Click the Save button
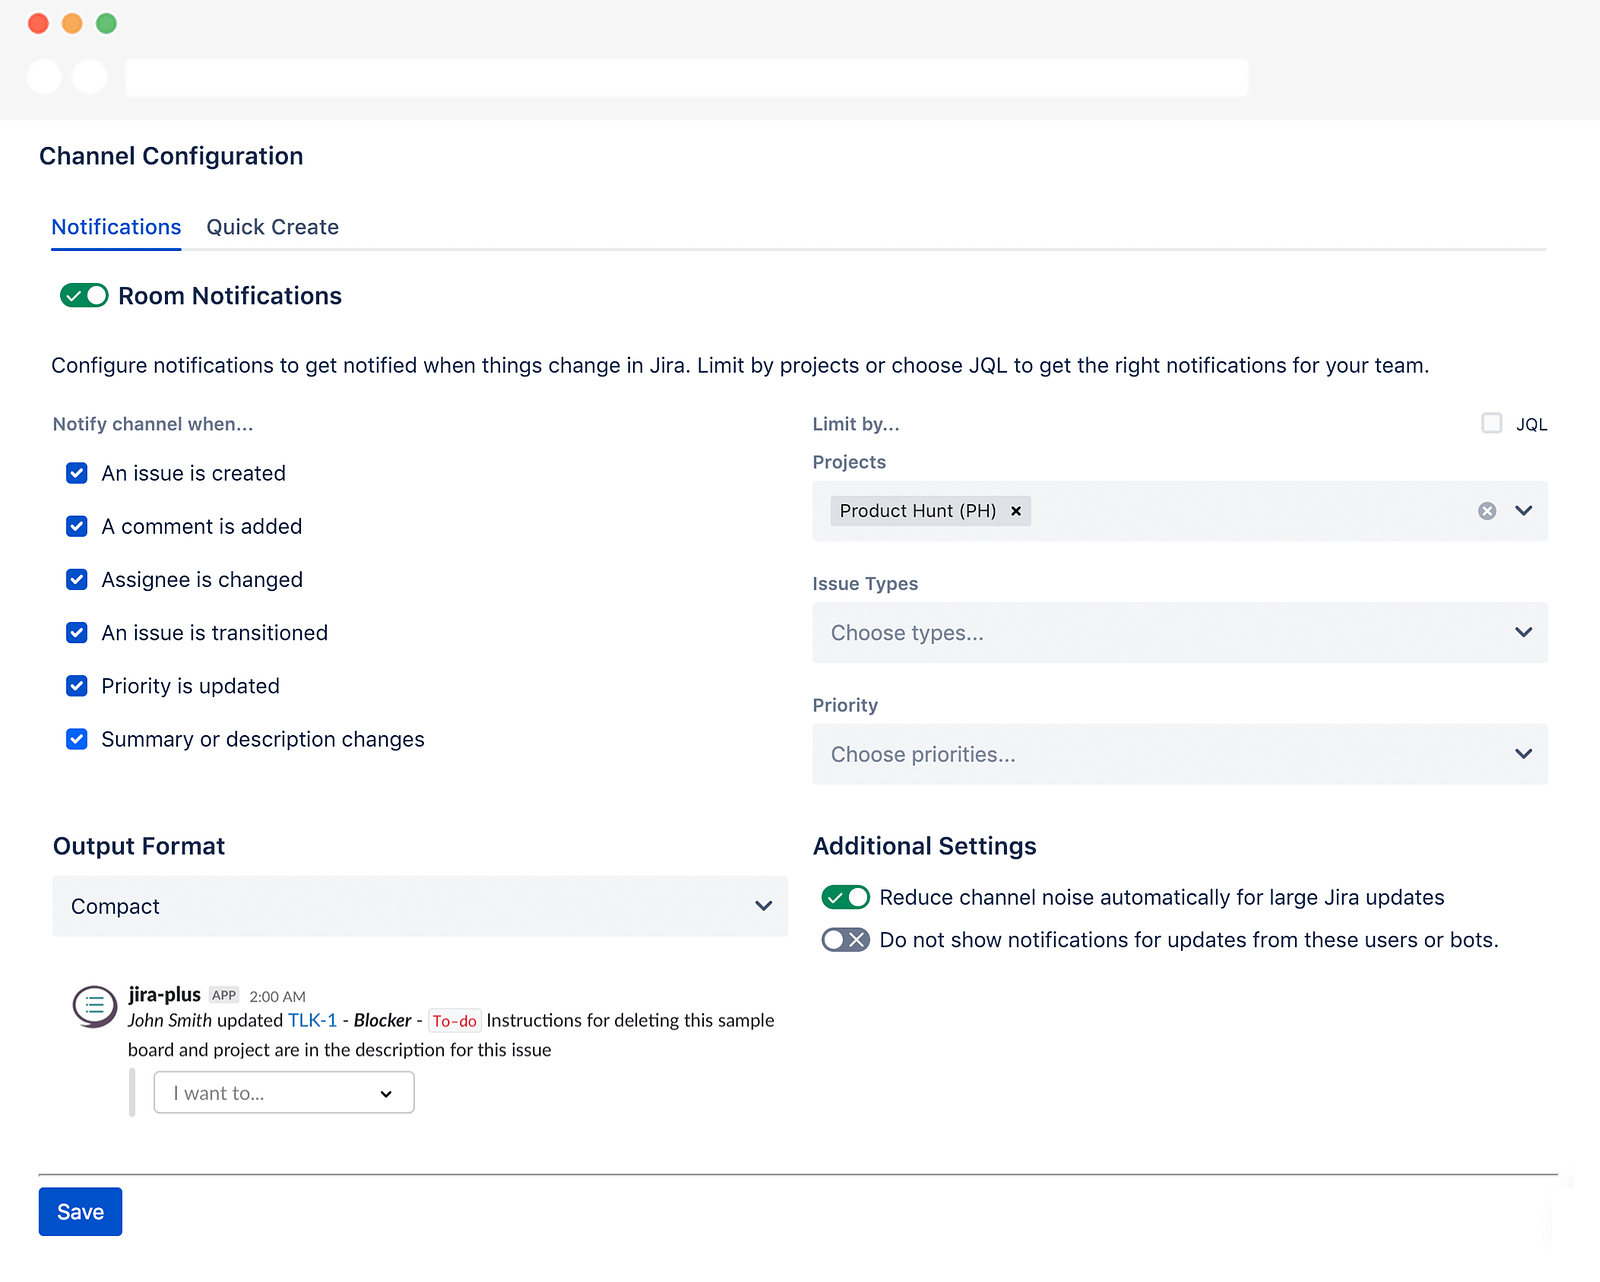Image resolution: width=1600 pixels, height=1282 pixels. pos(80,1212)
